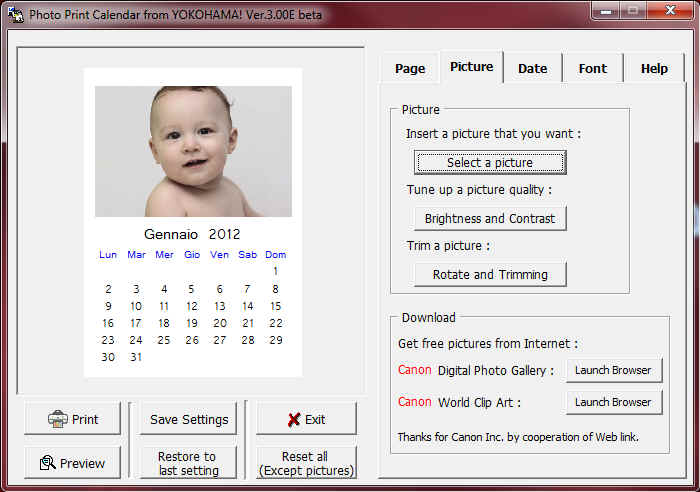
Task: Click the Rotate and Trimming button
Action: click(490, 274)
